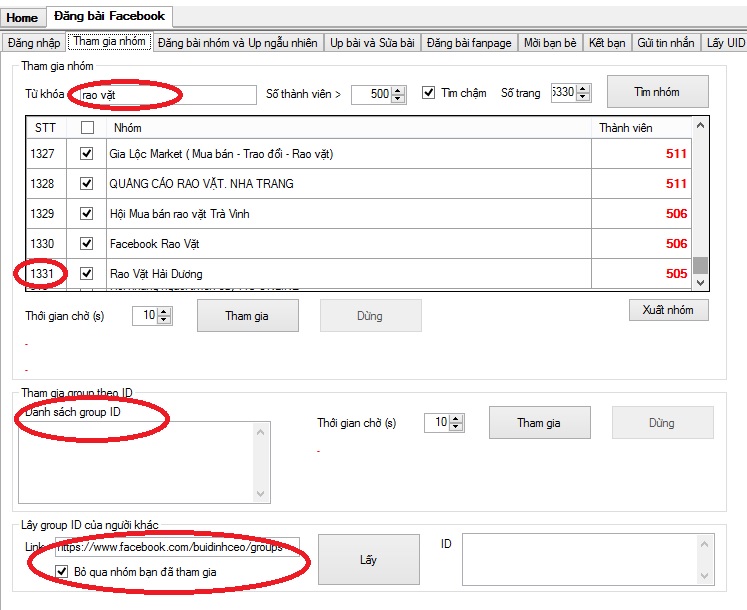Image resolution: width=747 pixels, height=610 pixels.
Task: Open the Home tab
Action: coord(22,18)
